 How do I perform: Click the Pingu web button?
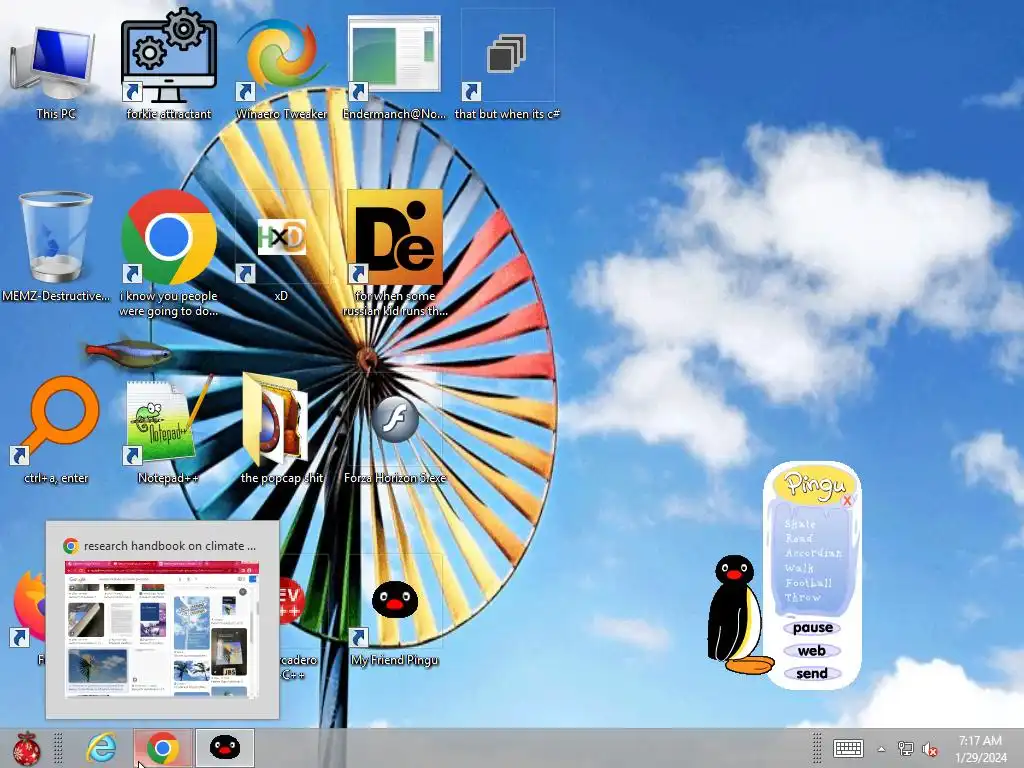point(812,650)
